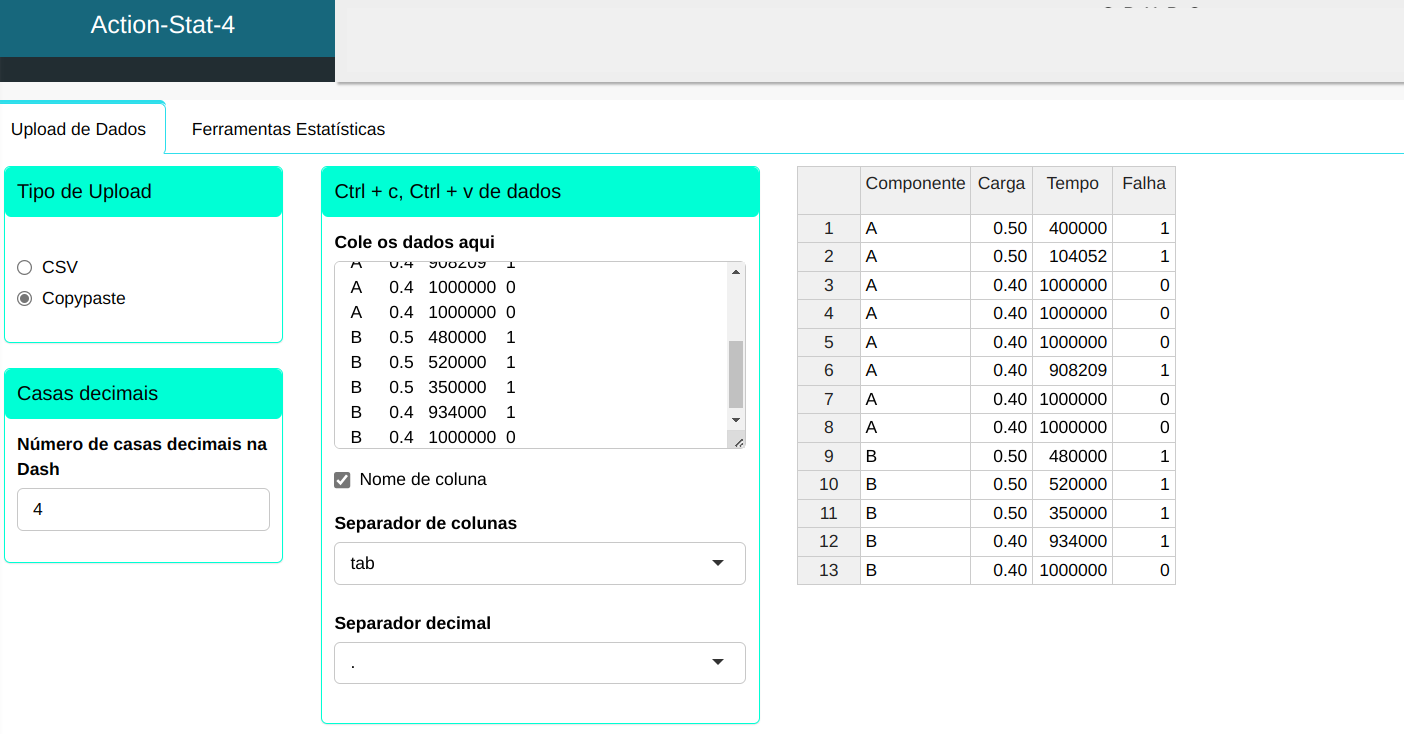Click the textarea scroll down arrow
1404x734 pixels.
736,420
